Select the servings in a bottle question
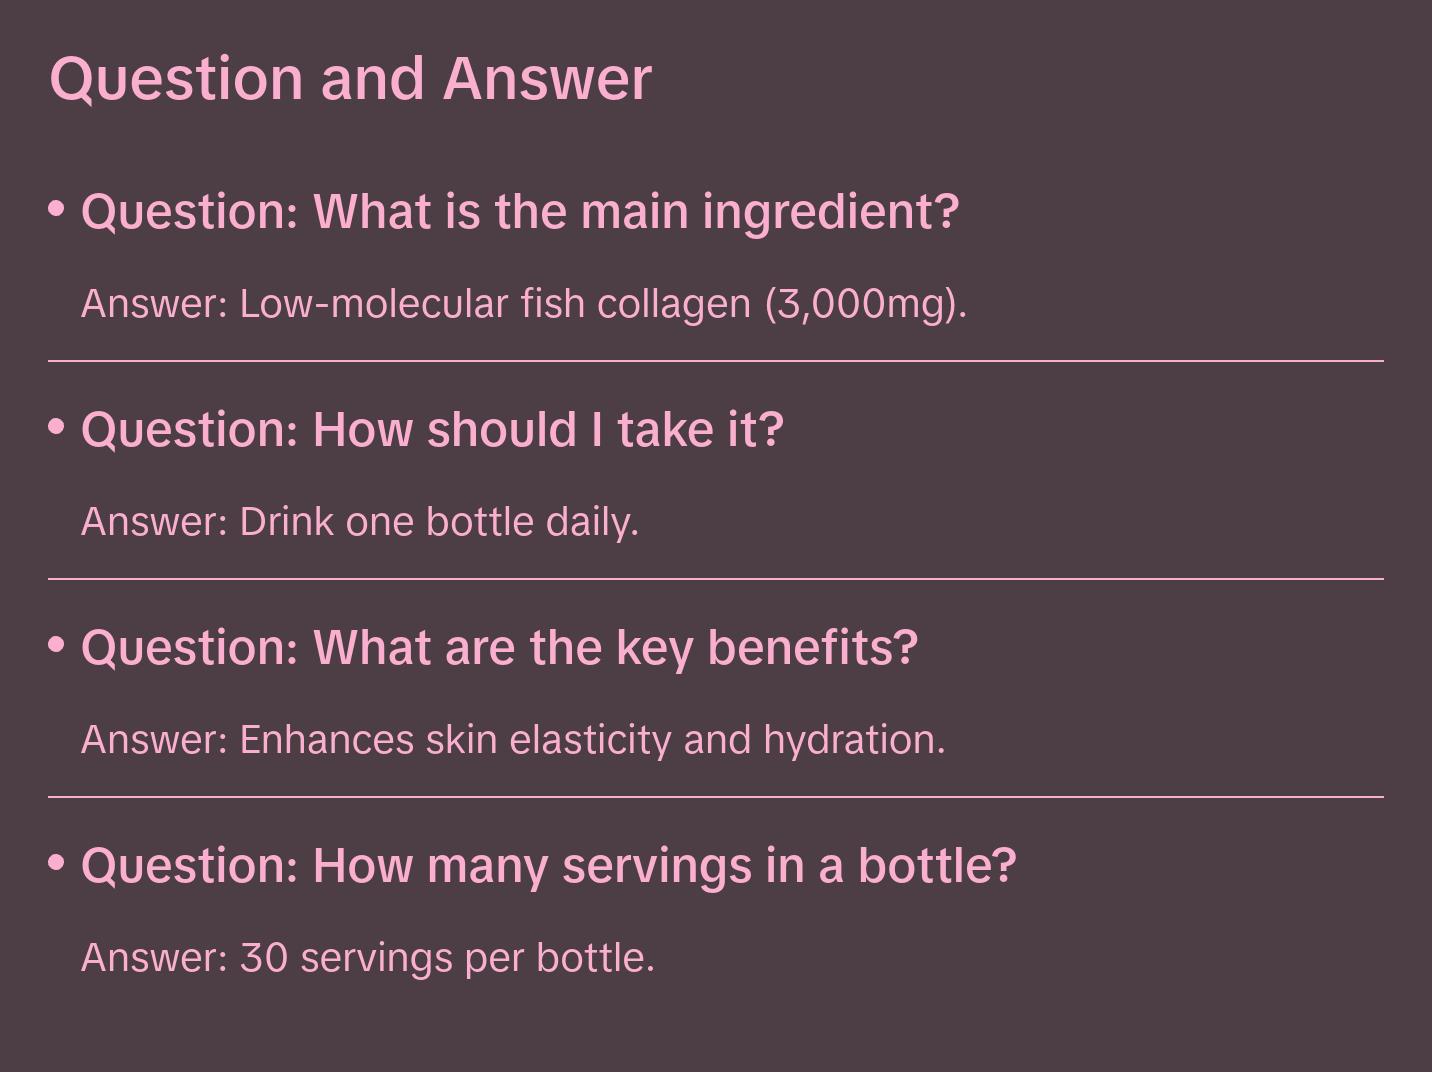The image size is (1432, 1072). [548, 865]
